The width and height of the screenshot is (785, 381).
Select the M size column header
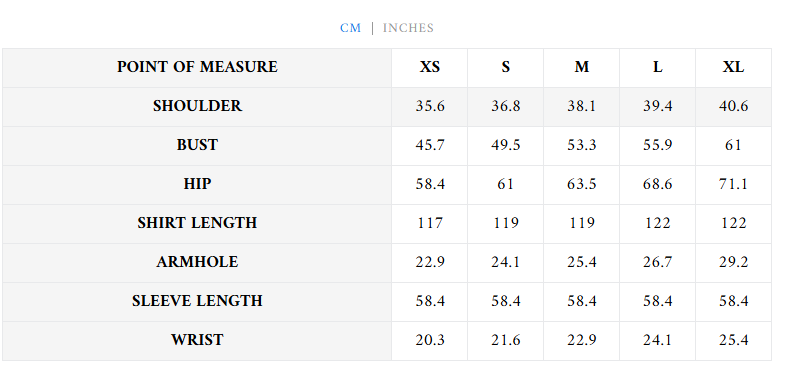coord(582,67)
